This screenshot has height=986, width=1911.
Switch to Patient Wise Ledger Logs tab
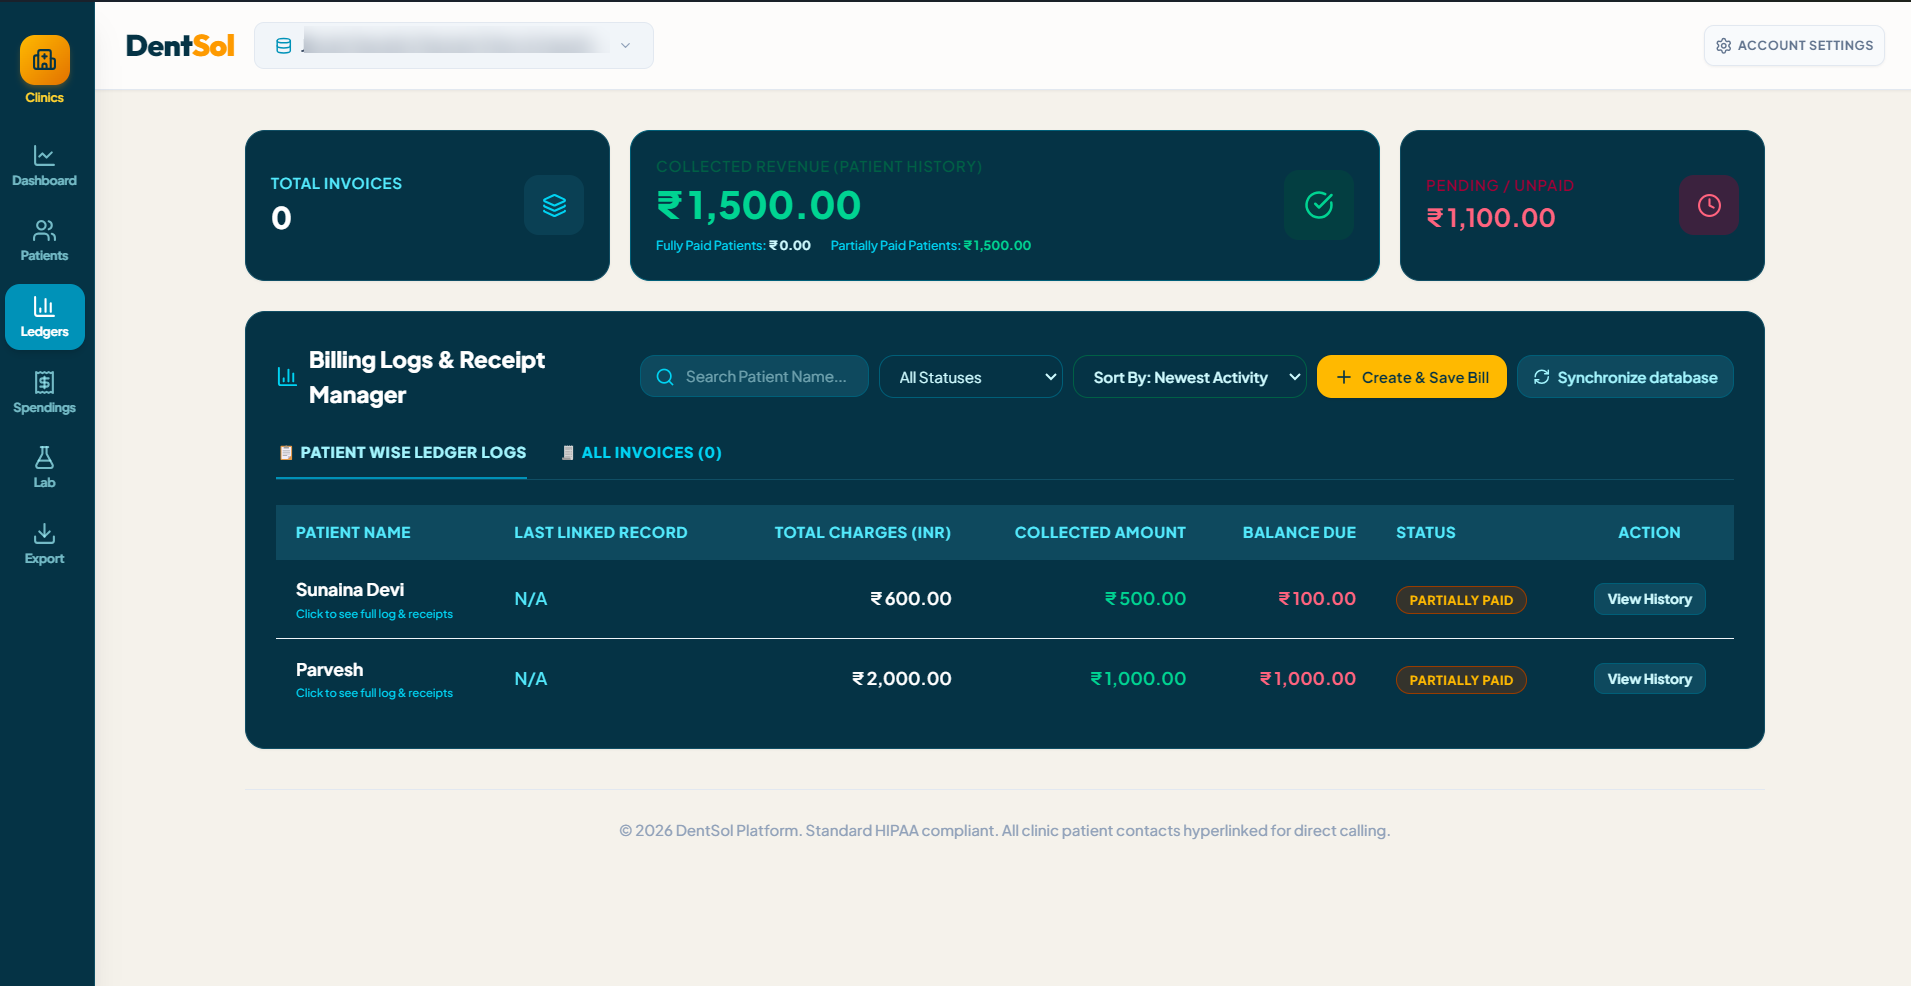point(402,453)
